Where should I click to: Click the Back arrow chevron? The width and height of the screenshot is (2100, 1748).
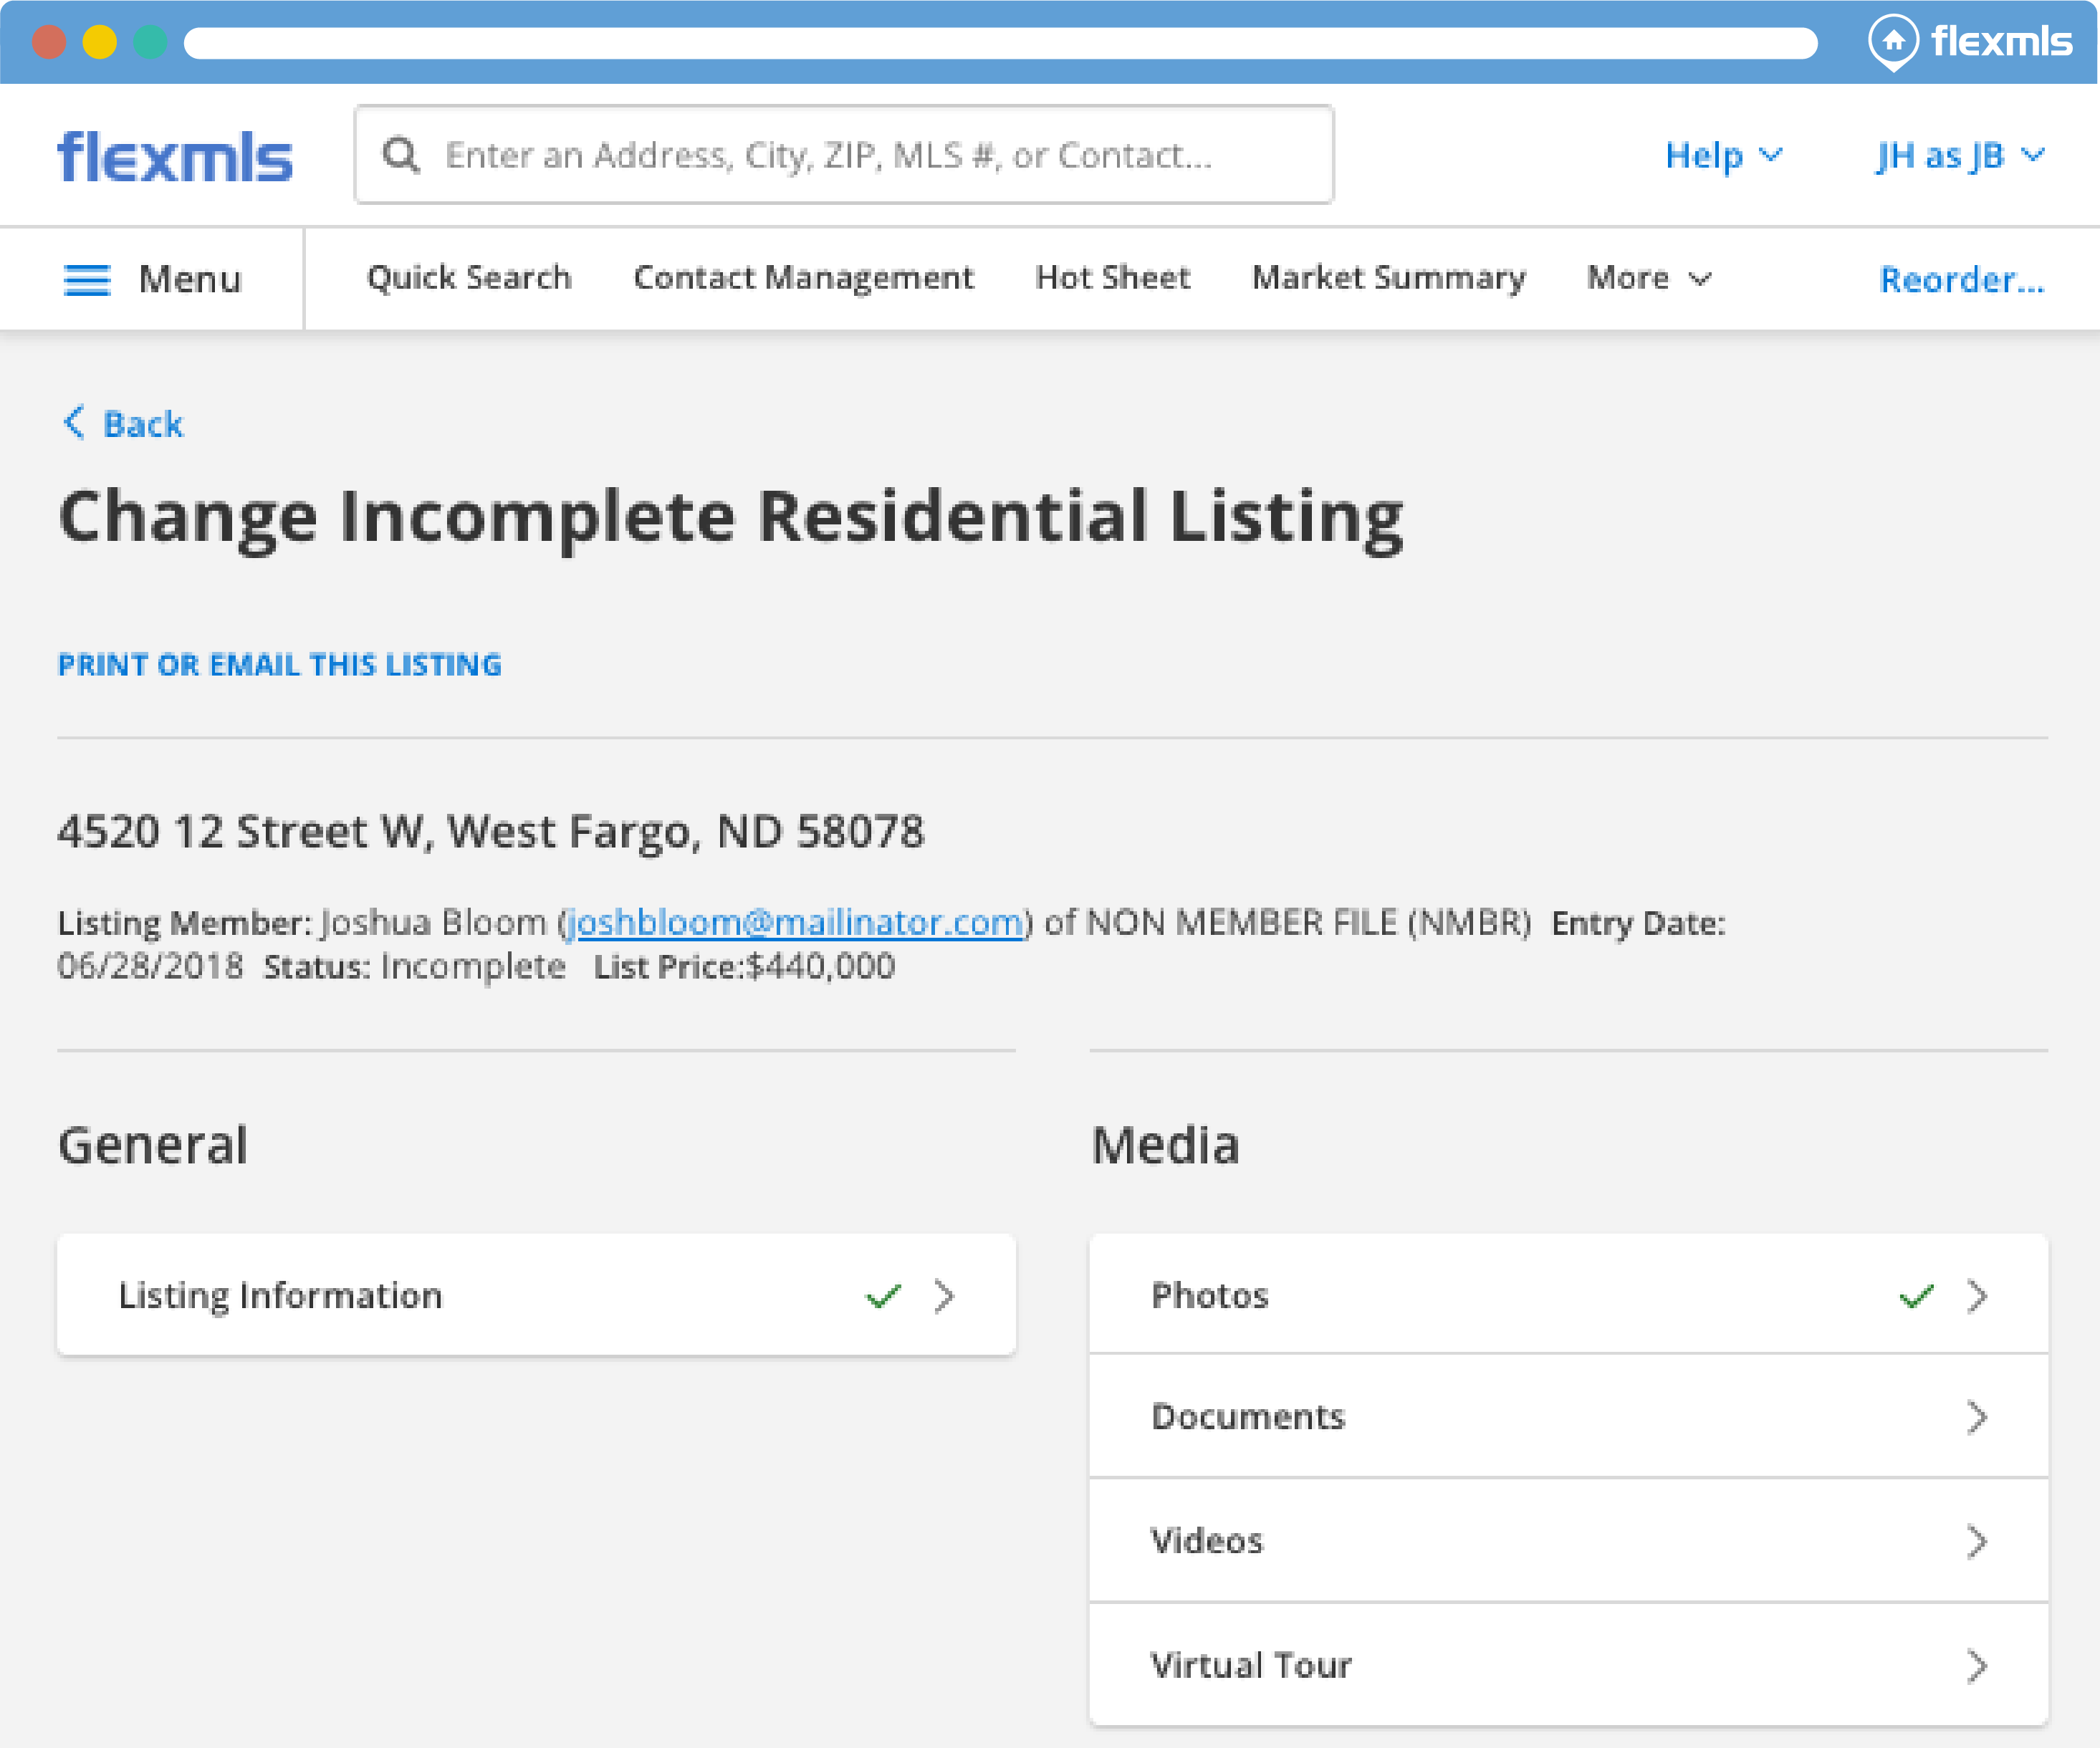pos(74,423)
